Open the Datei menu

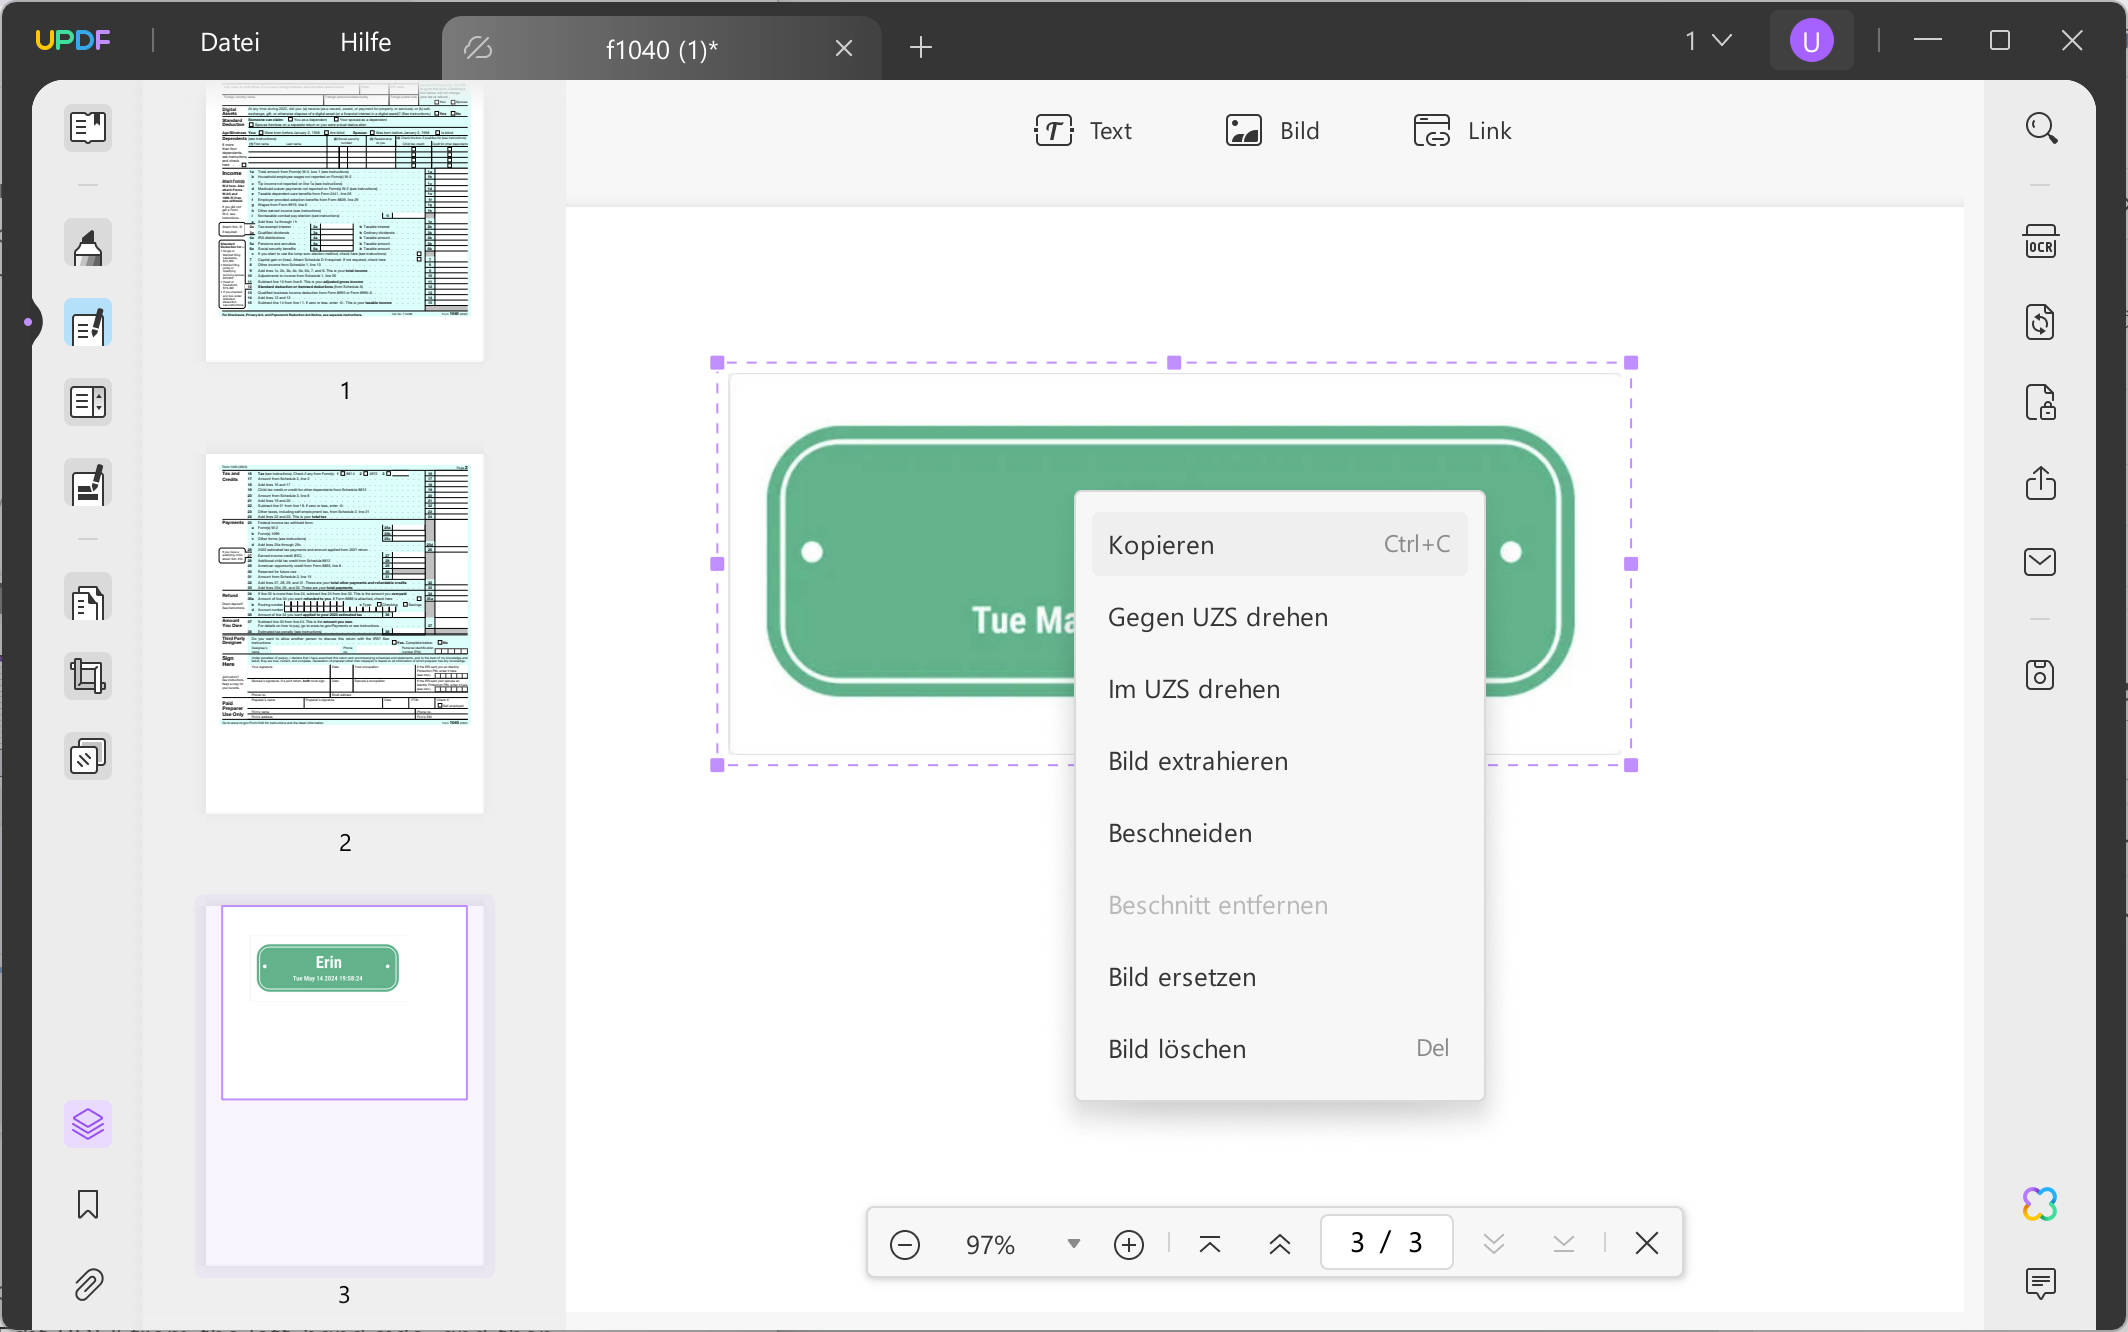pos(229,42)
